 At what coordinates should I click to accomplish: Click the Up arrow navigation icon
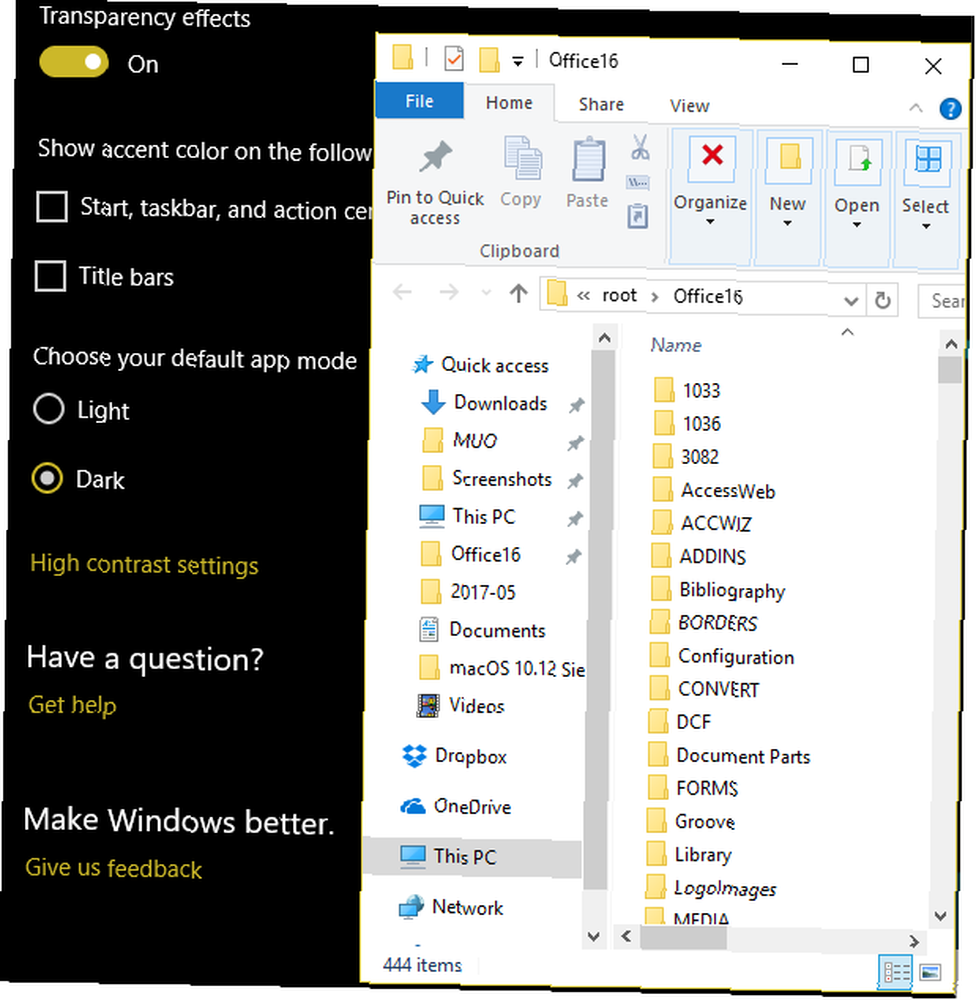point(519,293)
